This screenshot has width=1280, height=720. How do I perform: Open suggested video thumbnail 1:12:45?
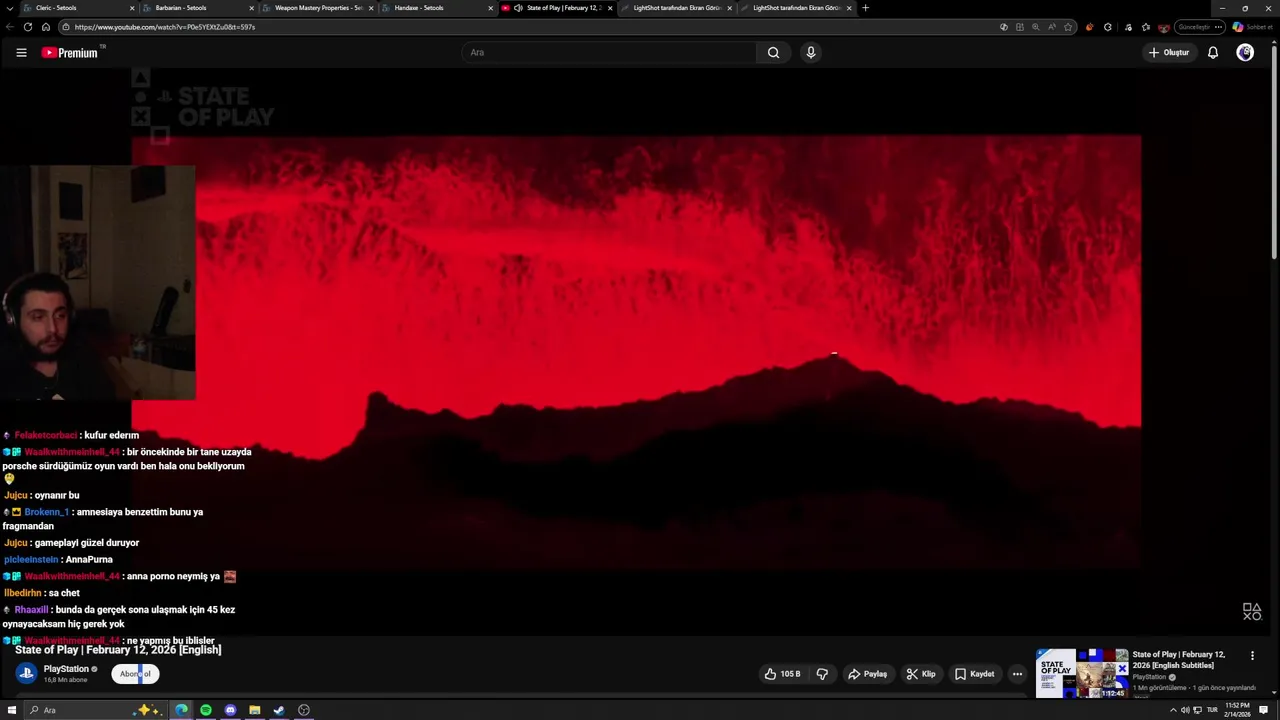pyautogui.click(x=1082, y=673)
